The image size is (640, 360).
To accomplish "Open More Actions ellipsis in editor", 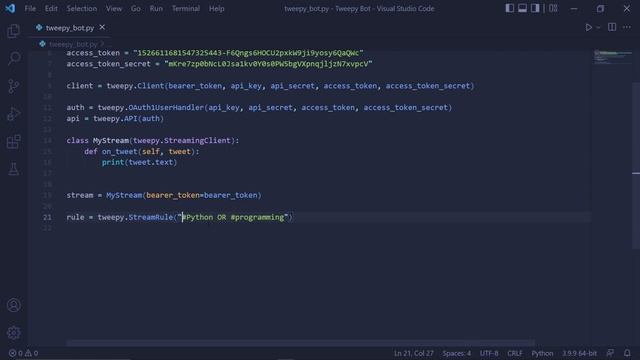I will [627, 27].
